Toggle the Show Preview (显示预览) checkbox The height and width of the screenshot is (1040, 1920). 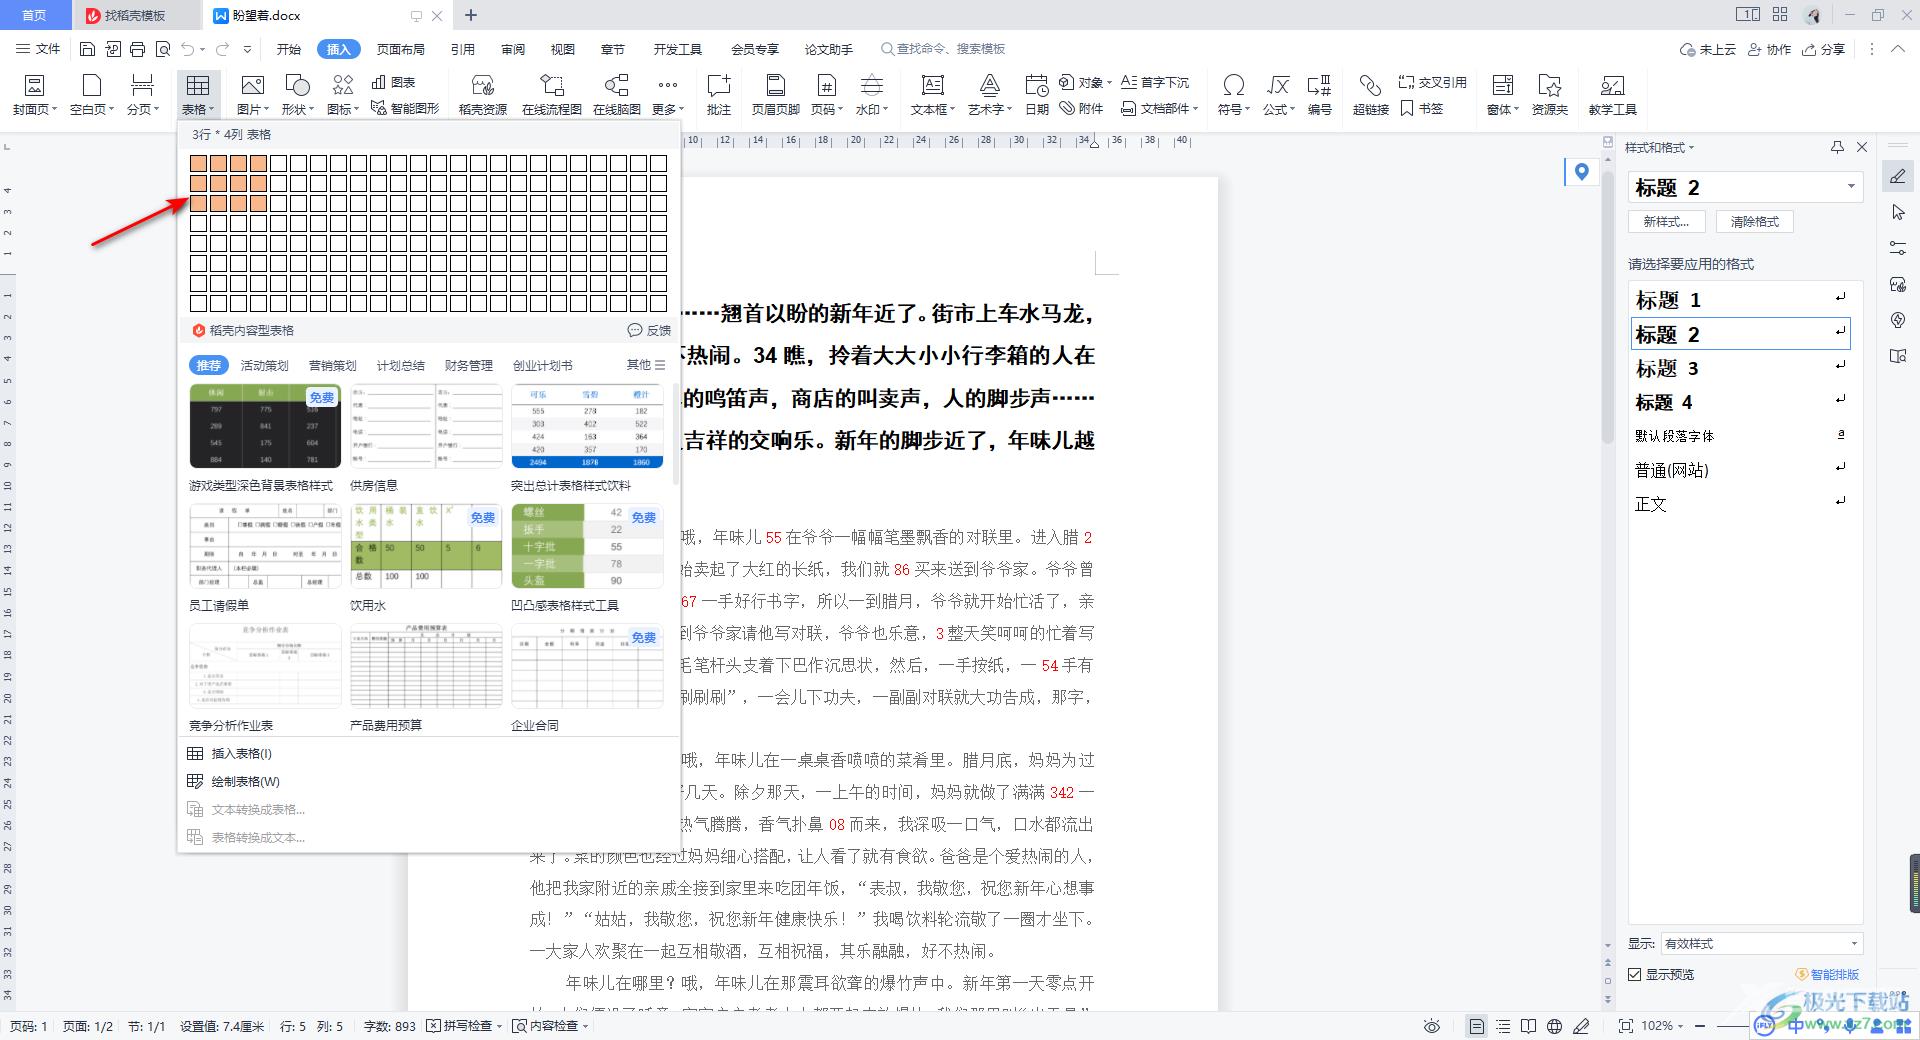[x=1635, y=974]
